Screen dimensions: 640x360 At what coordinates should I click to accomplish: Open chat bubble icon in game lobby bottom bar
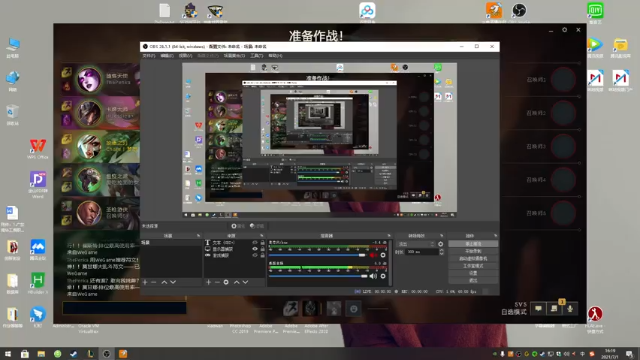(x=538, y=309)
